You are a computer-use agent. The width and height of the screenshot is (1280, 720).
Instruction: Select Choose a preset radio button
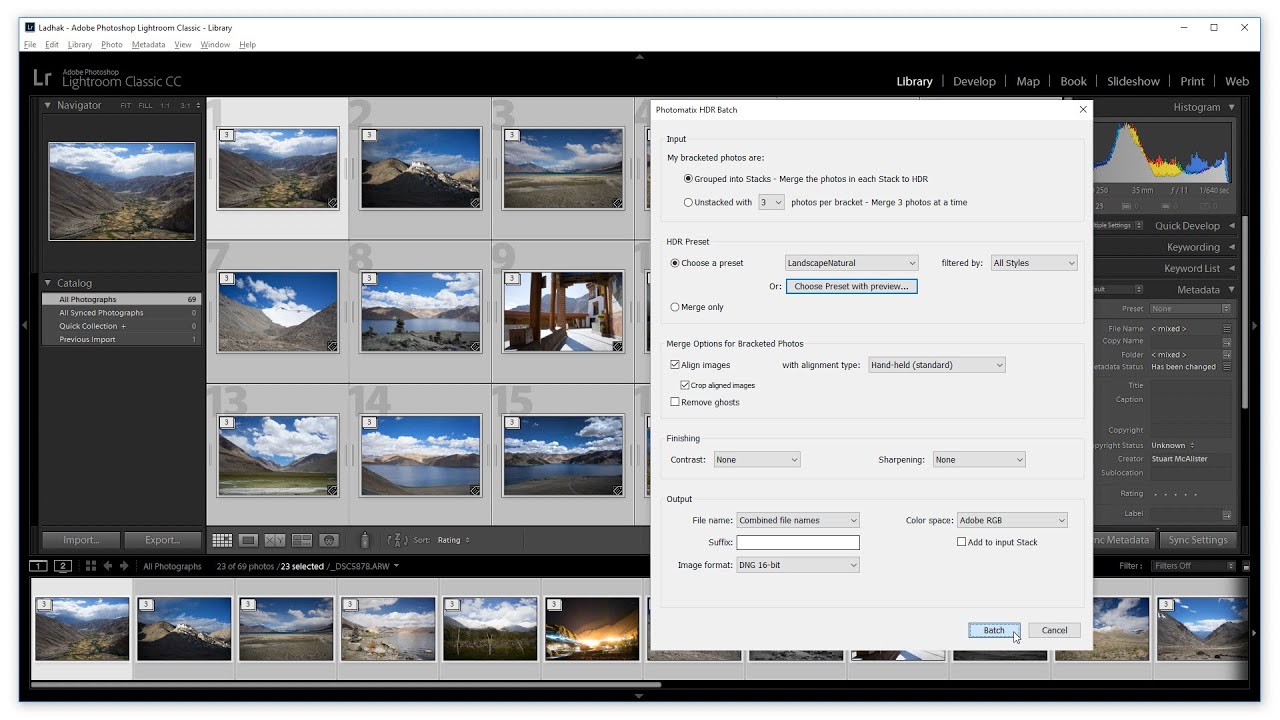tap(675, 263)
